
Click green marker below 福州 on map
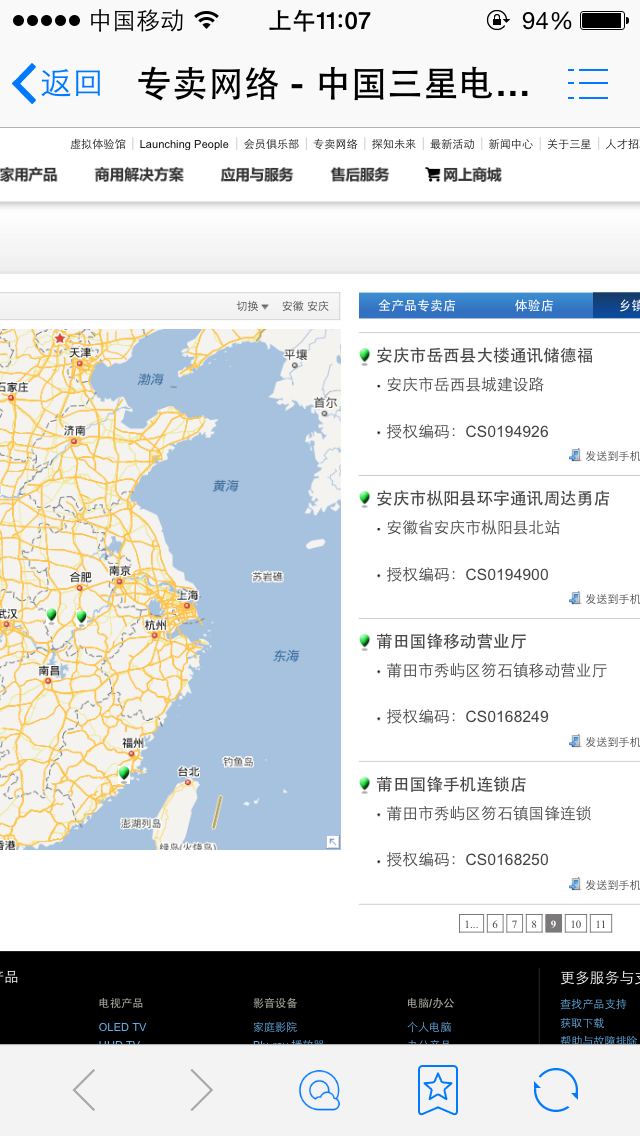coord(124,773)
